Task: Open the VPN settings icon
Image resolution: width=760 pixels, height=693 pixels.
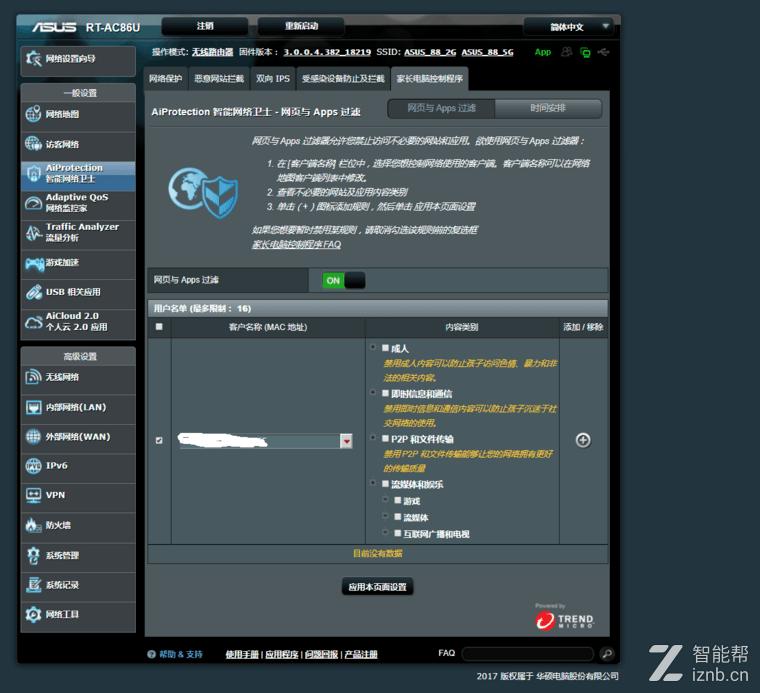Action: (x=33, y=495)
